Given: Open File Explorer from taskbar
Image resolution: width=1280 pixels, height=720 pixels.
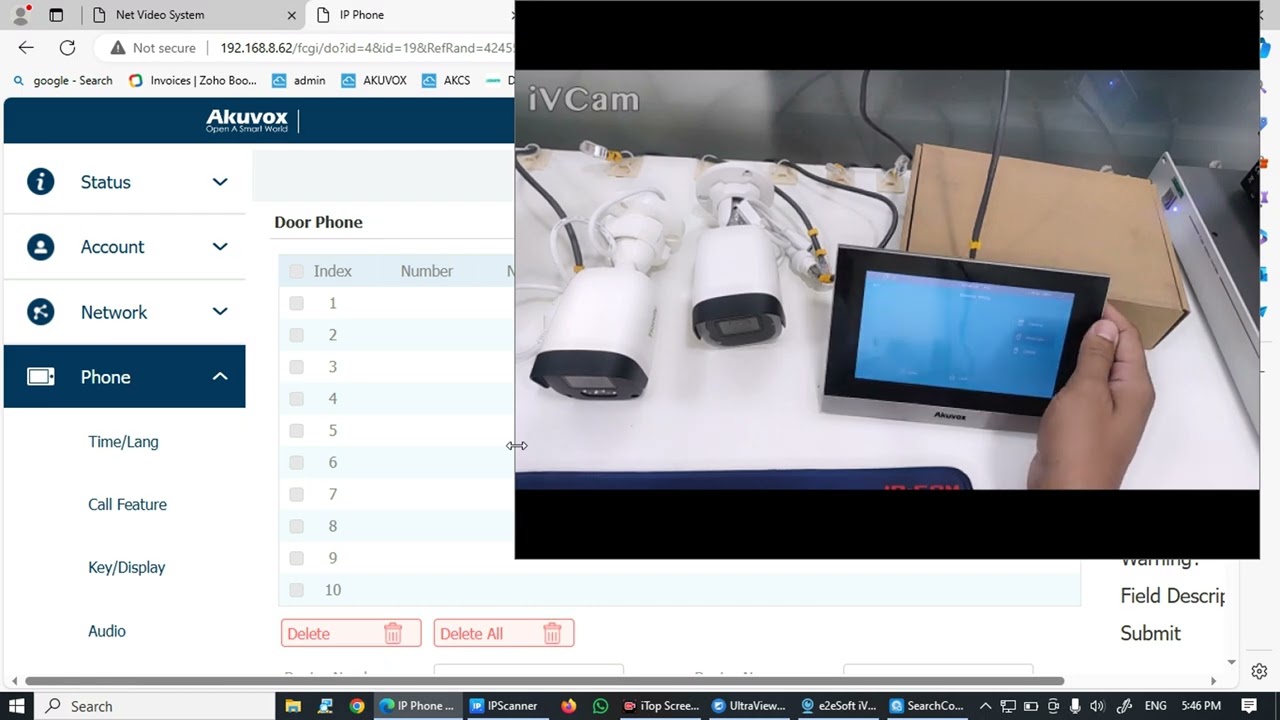Looking at the screenshot, I should click(x=295, y=706).
